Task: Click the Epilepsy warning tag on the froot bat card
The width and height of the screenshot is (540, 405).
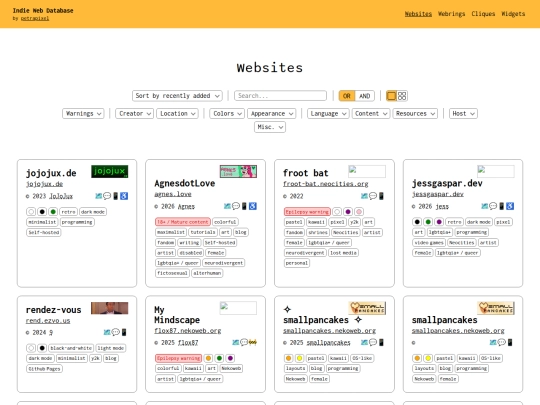Action: pyautogui.click(x=307, y=212)
